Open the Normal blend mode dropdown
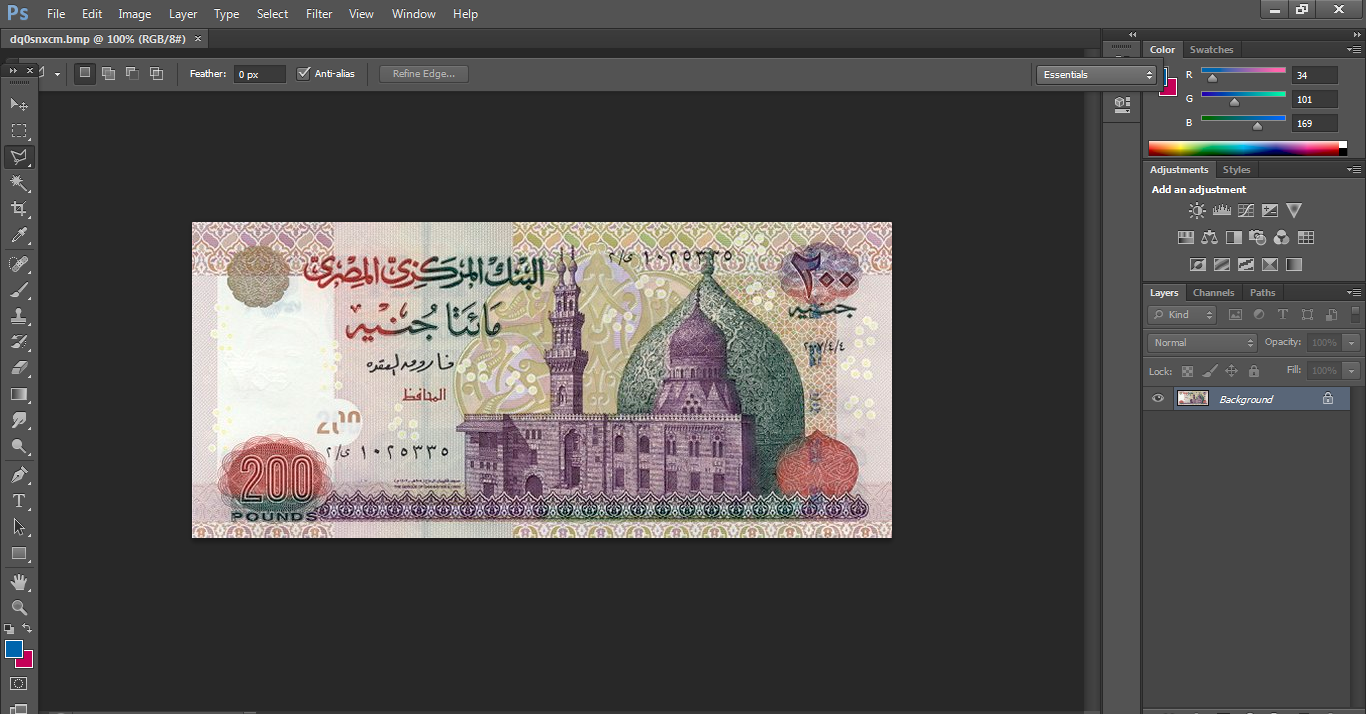The width and height of the screenshot is (1366, 714). point(1202,343)
